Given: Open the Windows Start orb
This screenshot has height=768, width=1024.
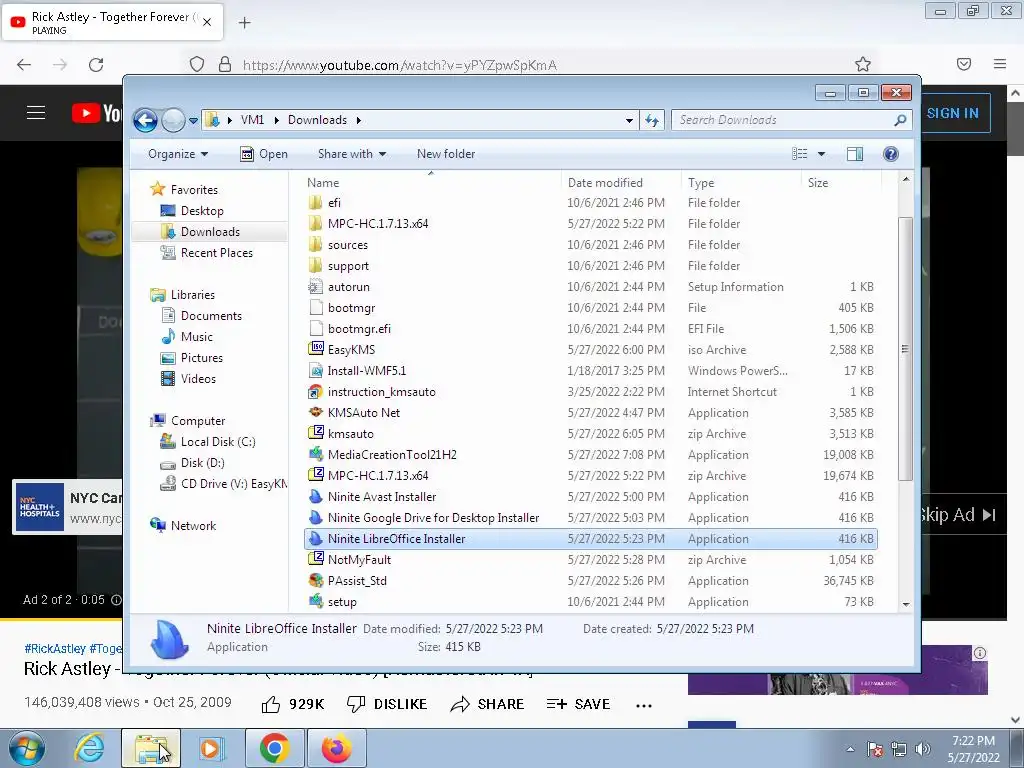Looking at the screenshot, I should [x=26, y=748].
